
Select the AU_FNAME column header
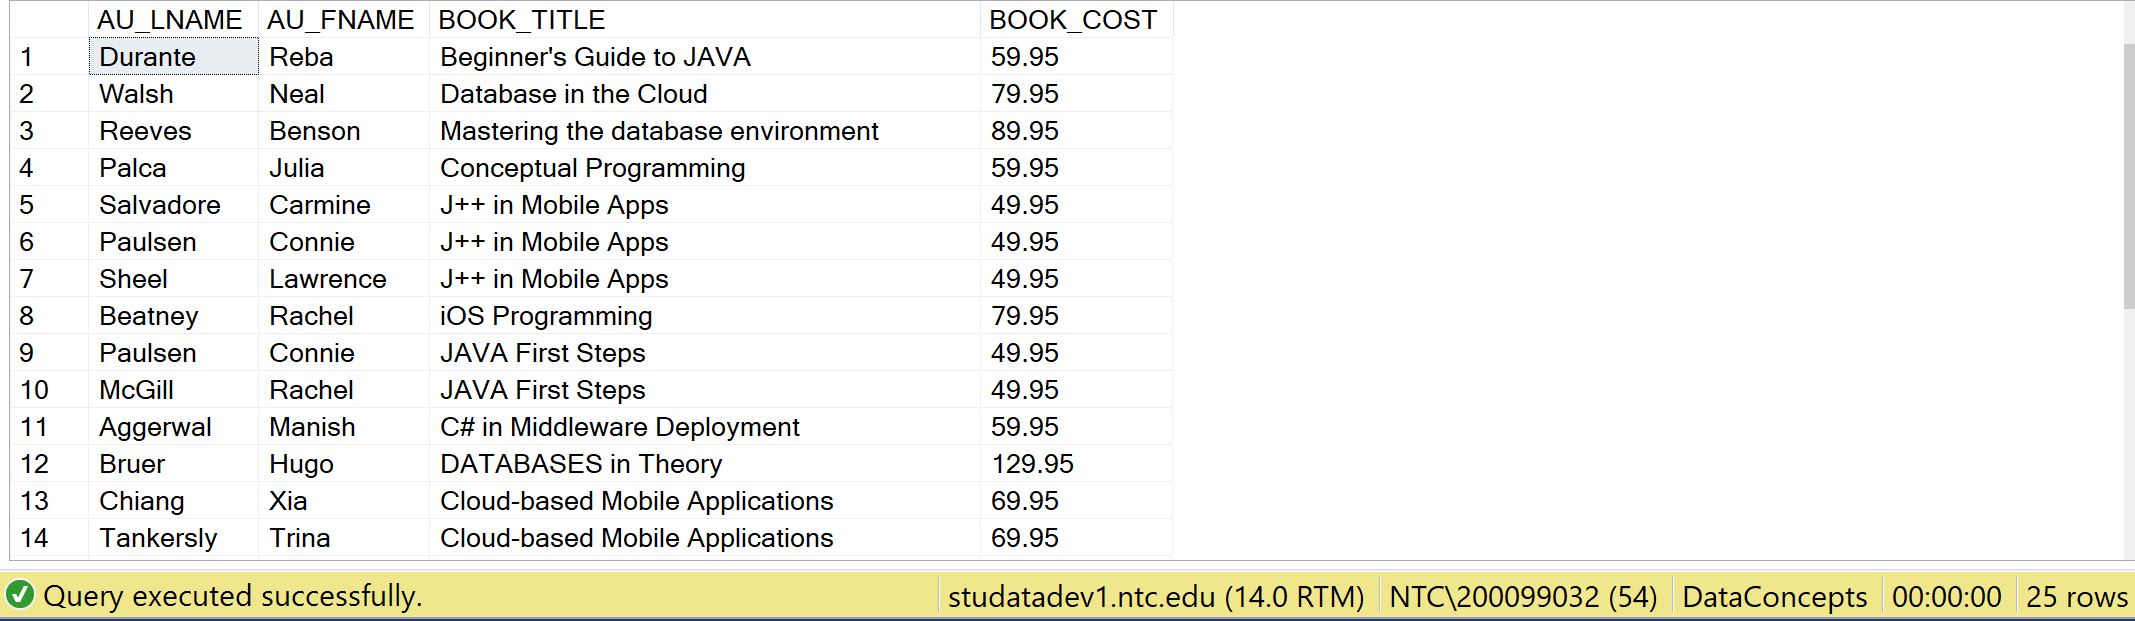tap(341, 20)
